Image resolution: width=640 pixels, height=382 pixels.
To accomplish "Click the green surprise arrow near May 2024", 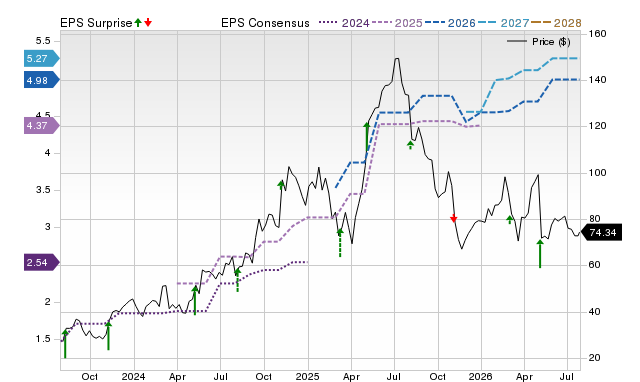I will (x=195, y=300).
